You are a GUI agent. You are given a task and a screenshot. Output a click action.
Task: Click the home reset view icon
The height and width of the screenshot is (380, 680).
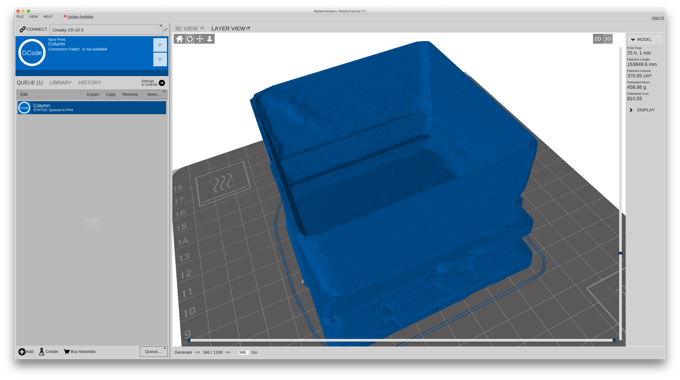pos(179,39)
